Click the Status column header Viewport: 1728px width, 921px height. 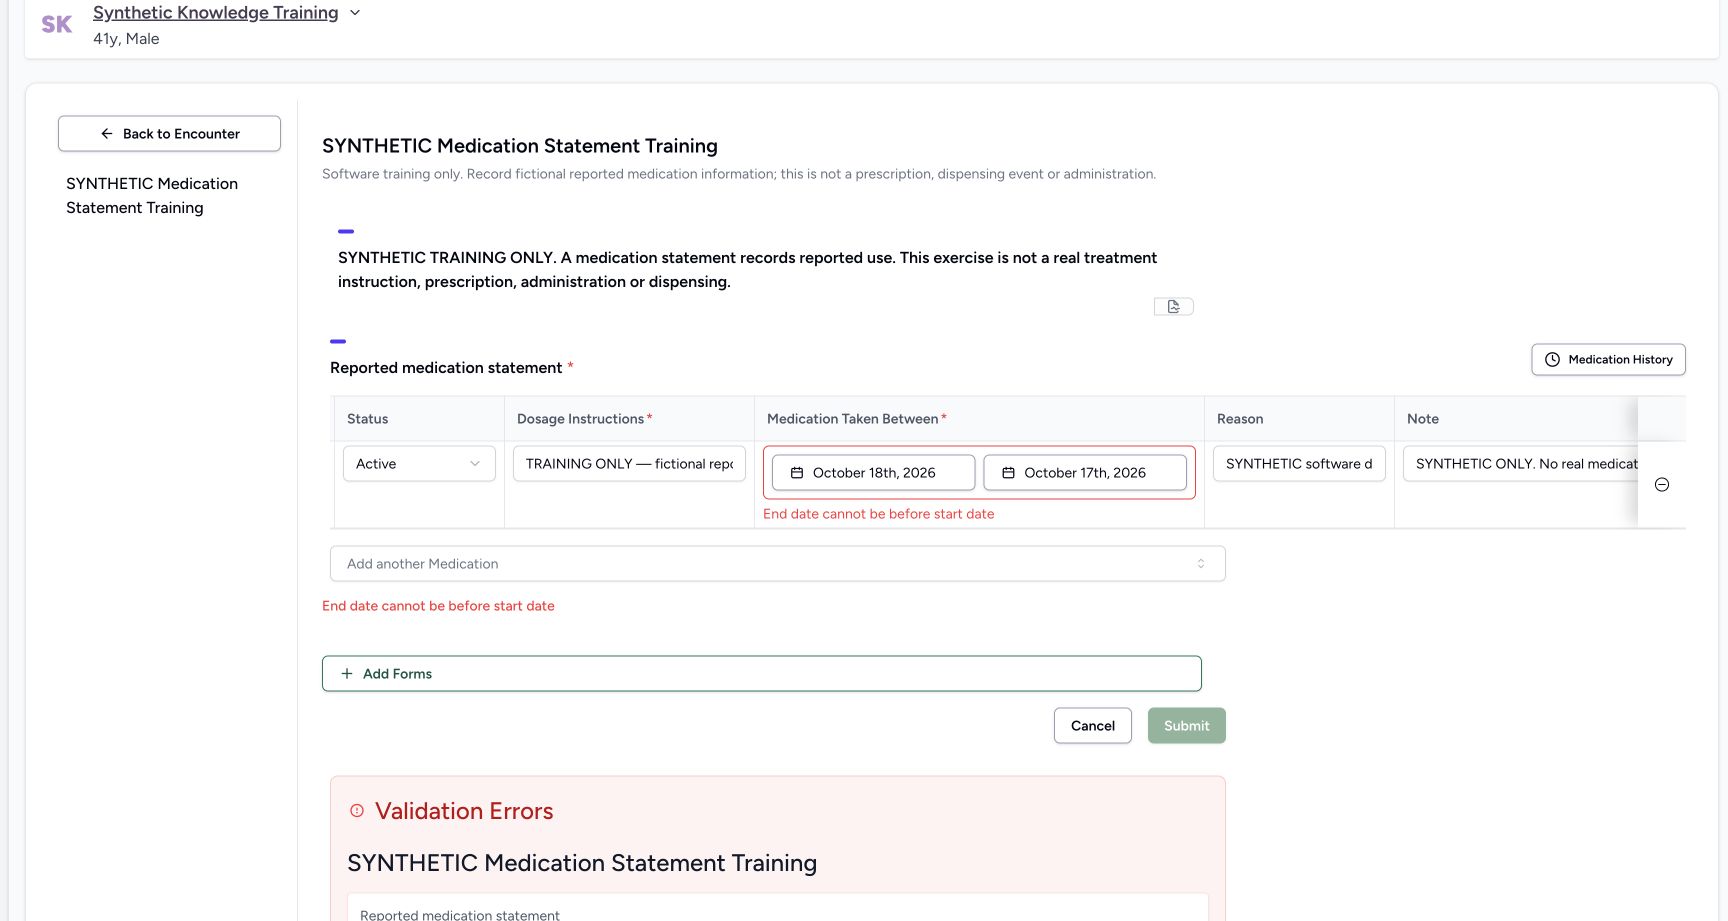coord(368,419)
